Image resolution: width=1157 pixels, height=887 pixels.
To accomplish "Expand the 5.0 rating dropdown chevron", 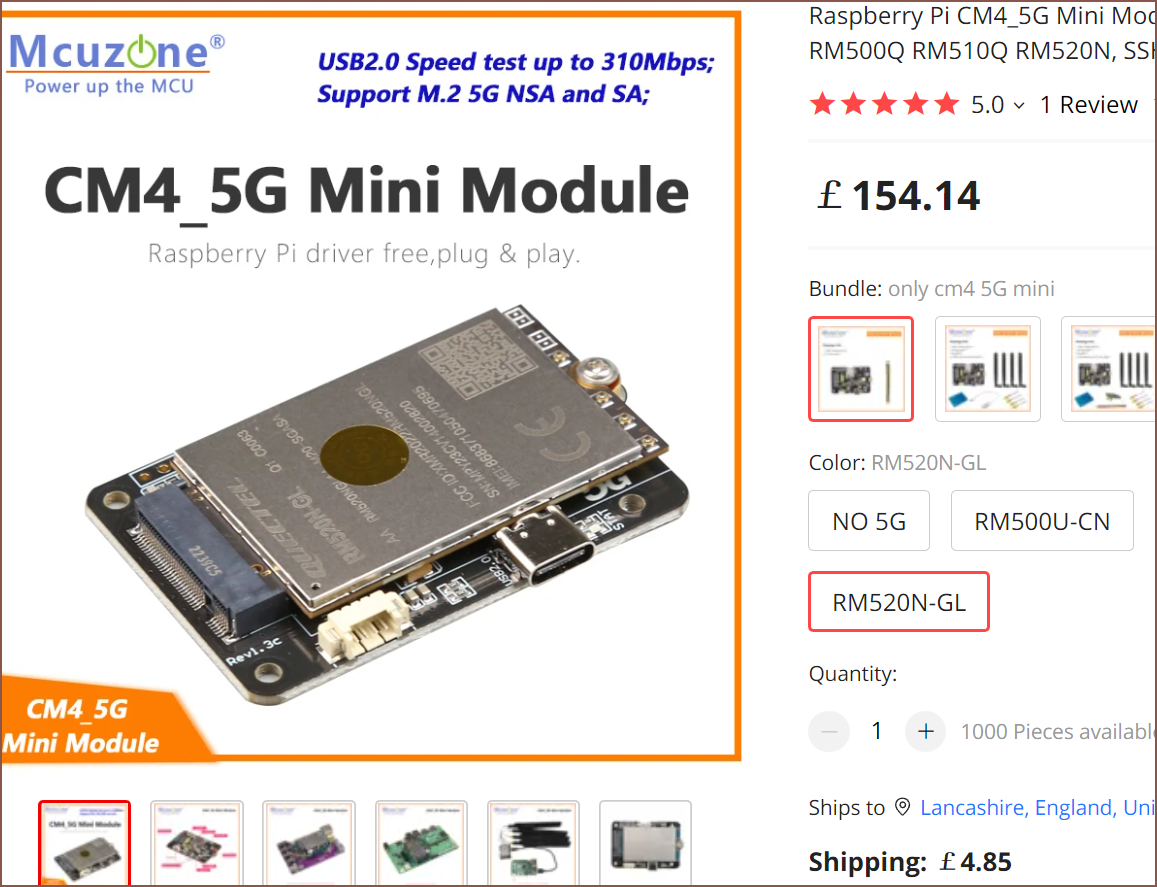I will click(1019, 106).
